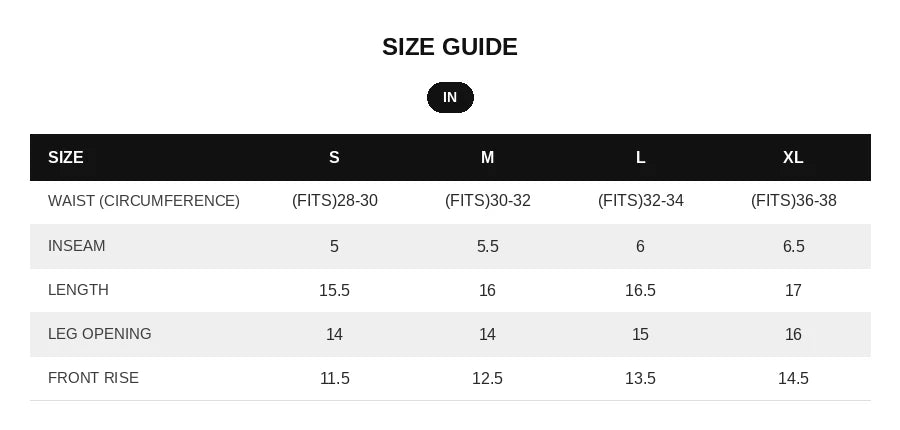
Task: Select the L column header
Action: tap(641, 157)
